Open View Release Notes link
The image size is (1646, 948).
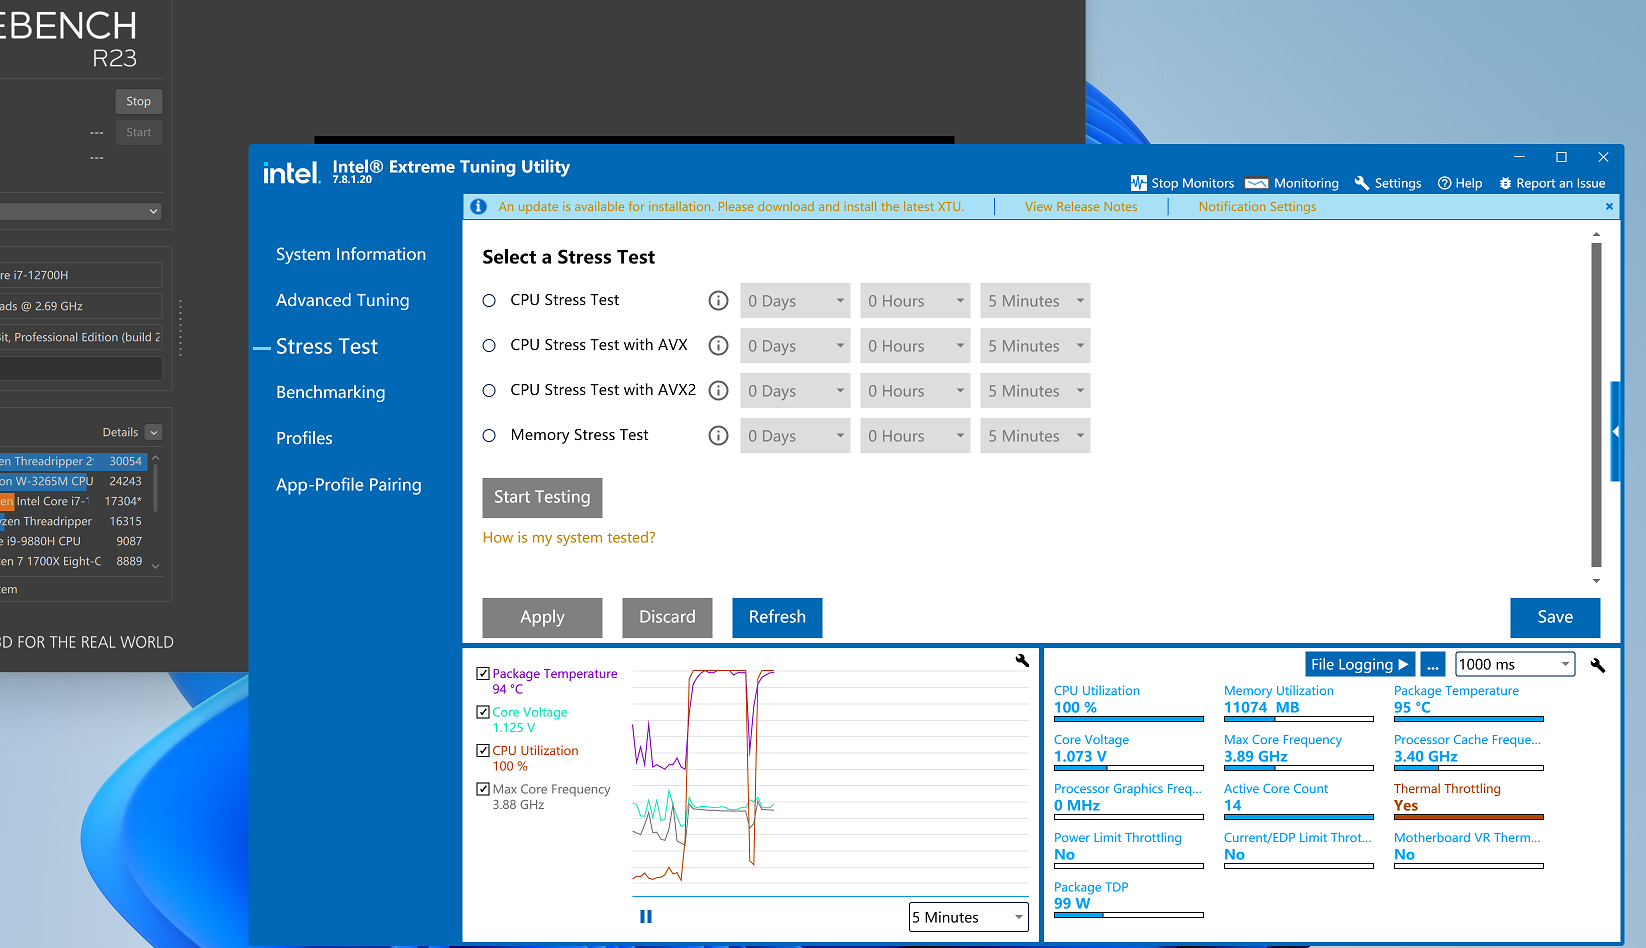(1081, 207)
